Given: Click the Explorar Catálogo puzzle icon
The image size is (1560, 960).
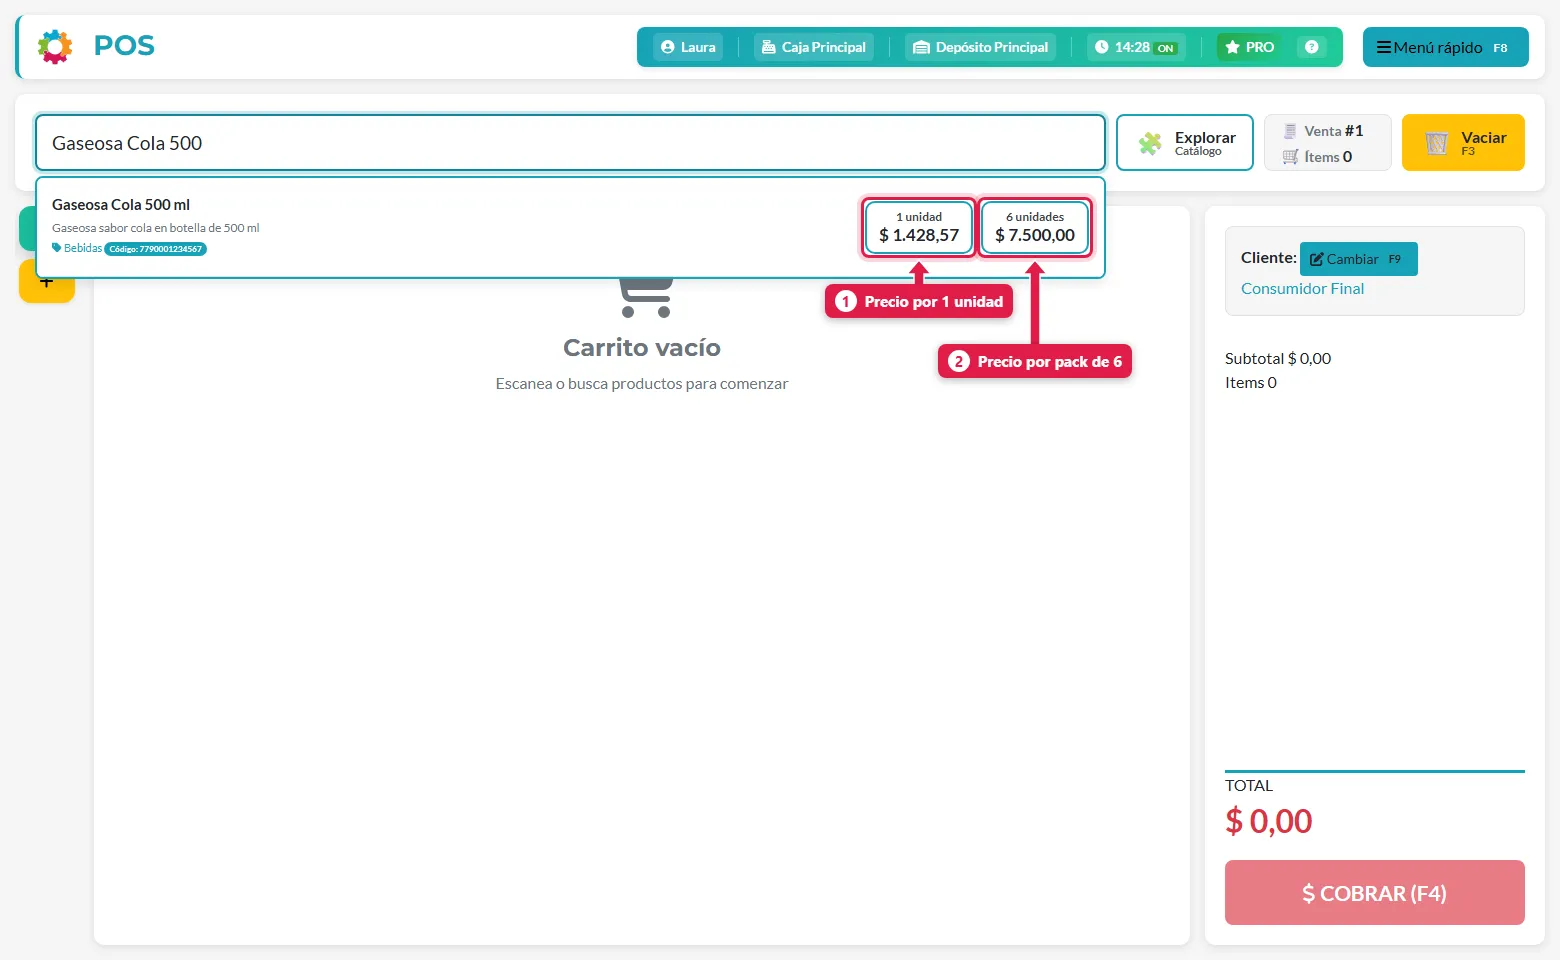Looking at the screenshot, I should click(x=1151, y=143).
